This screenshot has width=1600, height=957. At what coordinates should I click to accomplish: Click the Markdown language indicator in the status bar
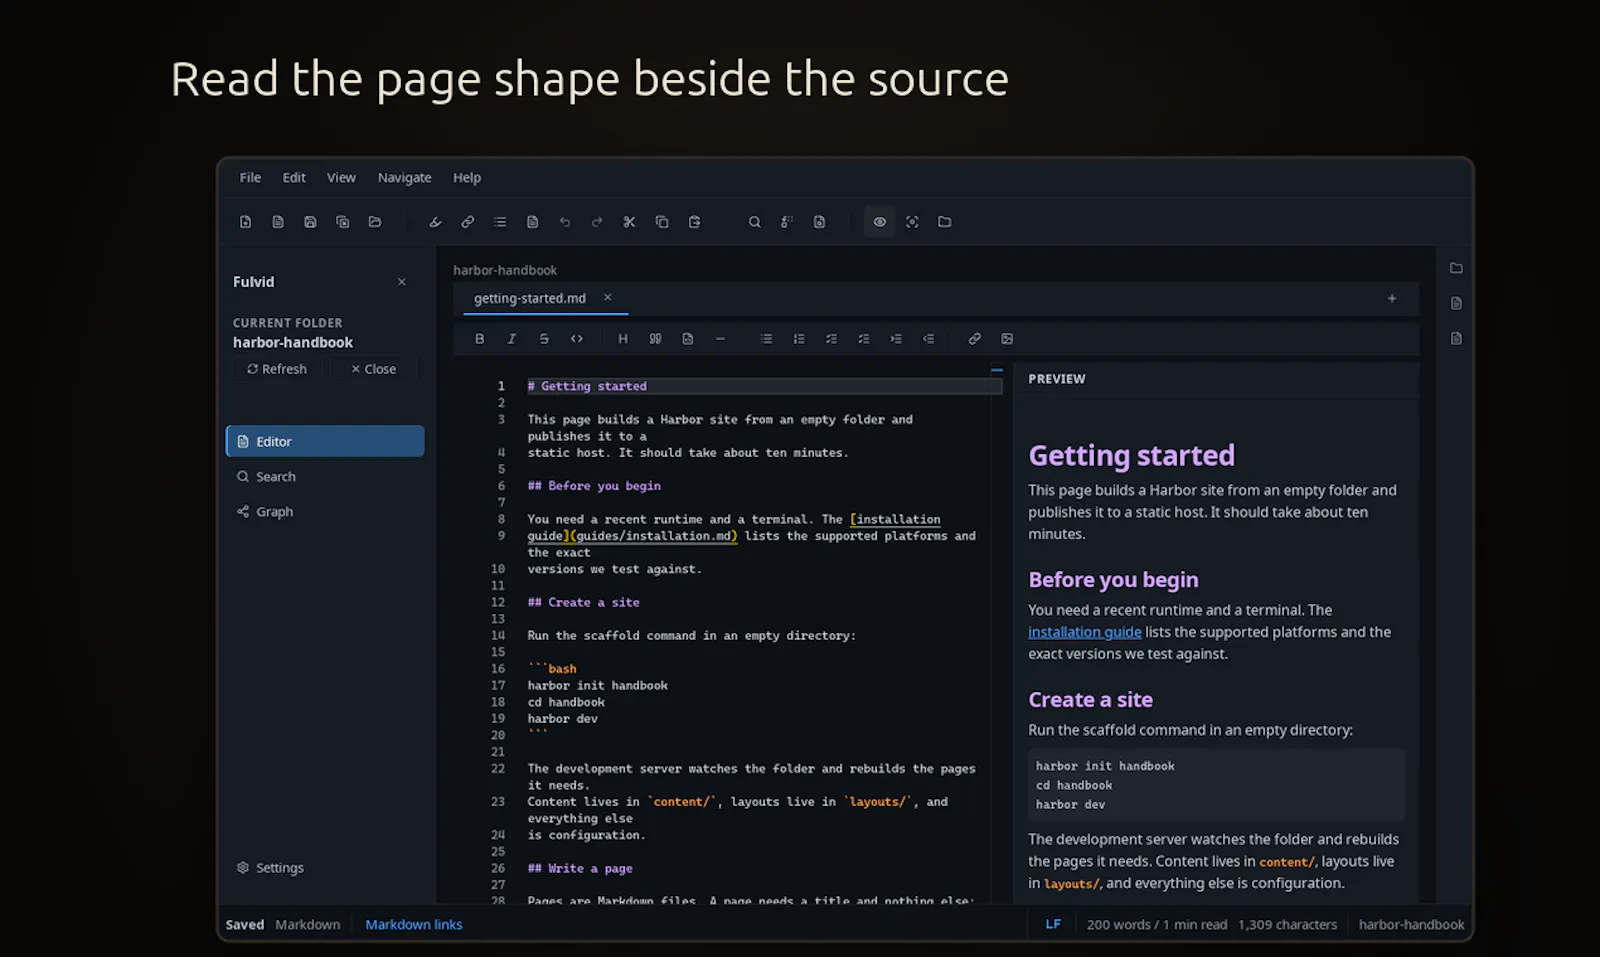pos(308,925)
